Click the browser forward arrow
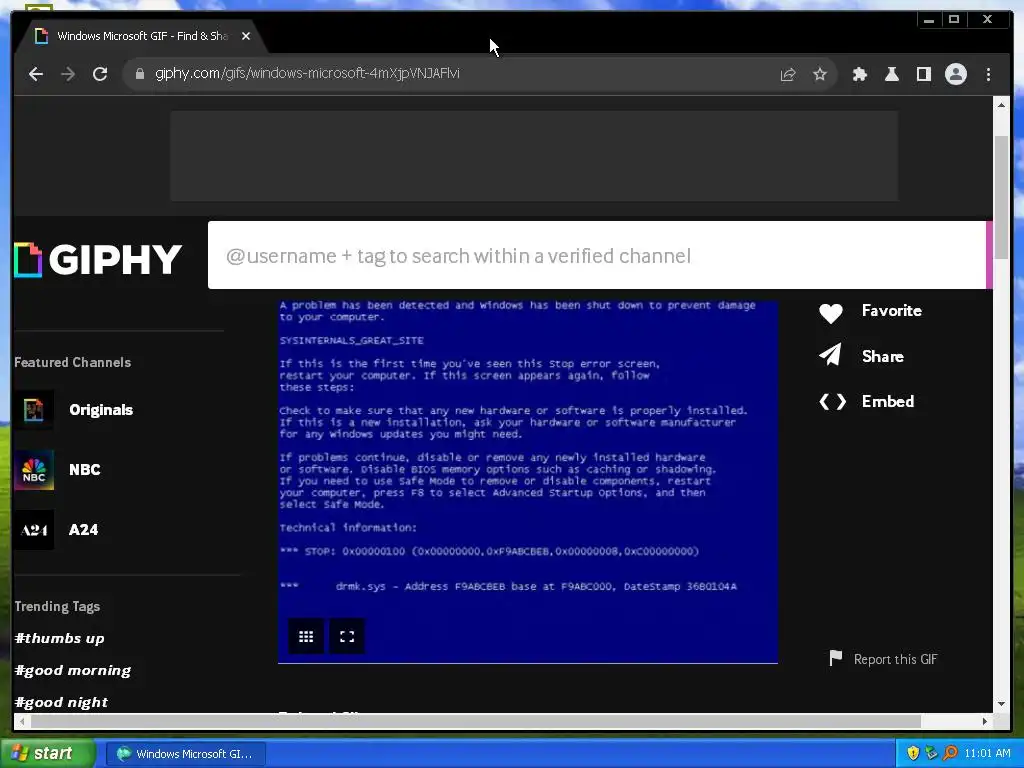This screenshot has width=1024, height=768. tap(68, 74)
